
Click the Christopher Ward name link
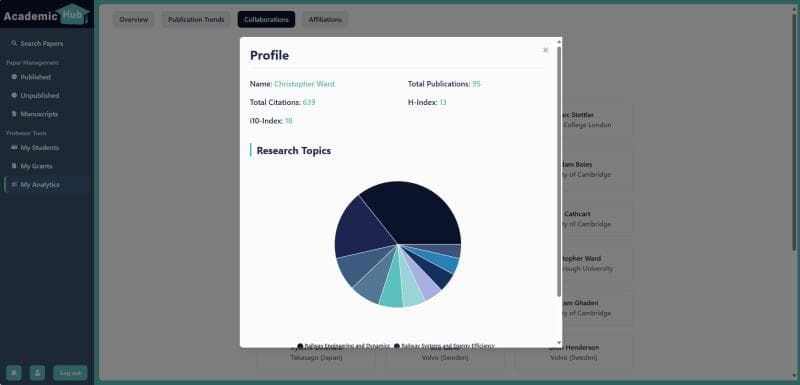pos(305,84)
